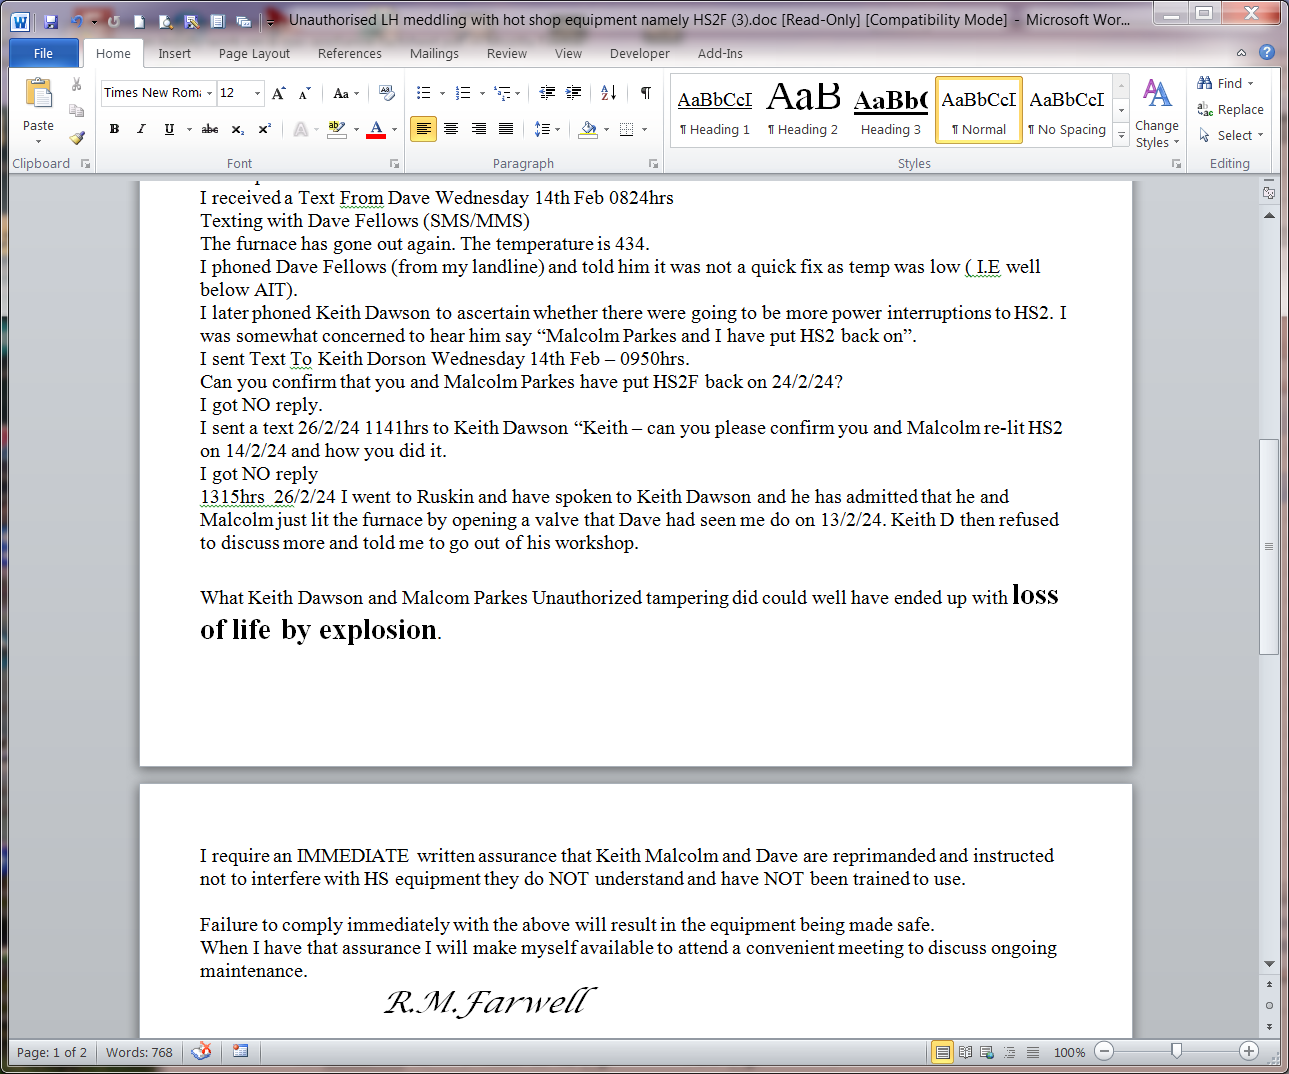Viewport: 1289px width, 1074px height.
Task: Align text to the right
Action: click(479, 129)
